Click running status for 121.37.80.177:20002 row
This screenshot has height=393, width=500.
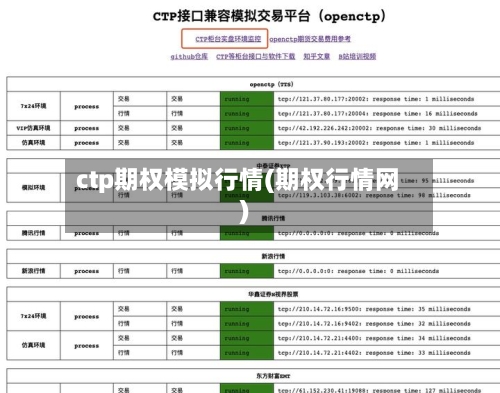(x=247, y=99)
